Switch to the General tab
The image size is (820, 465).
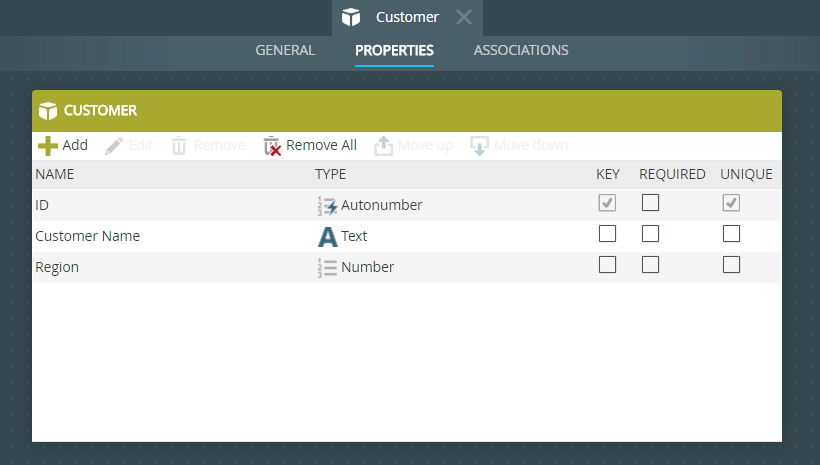pos(285,50)
